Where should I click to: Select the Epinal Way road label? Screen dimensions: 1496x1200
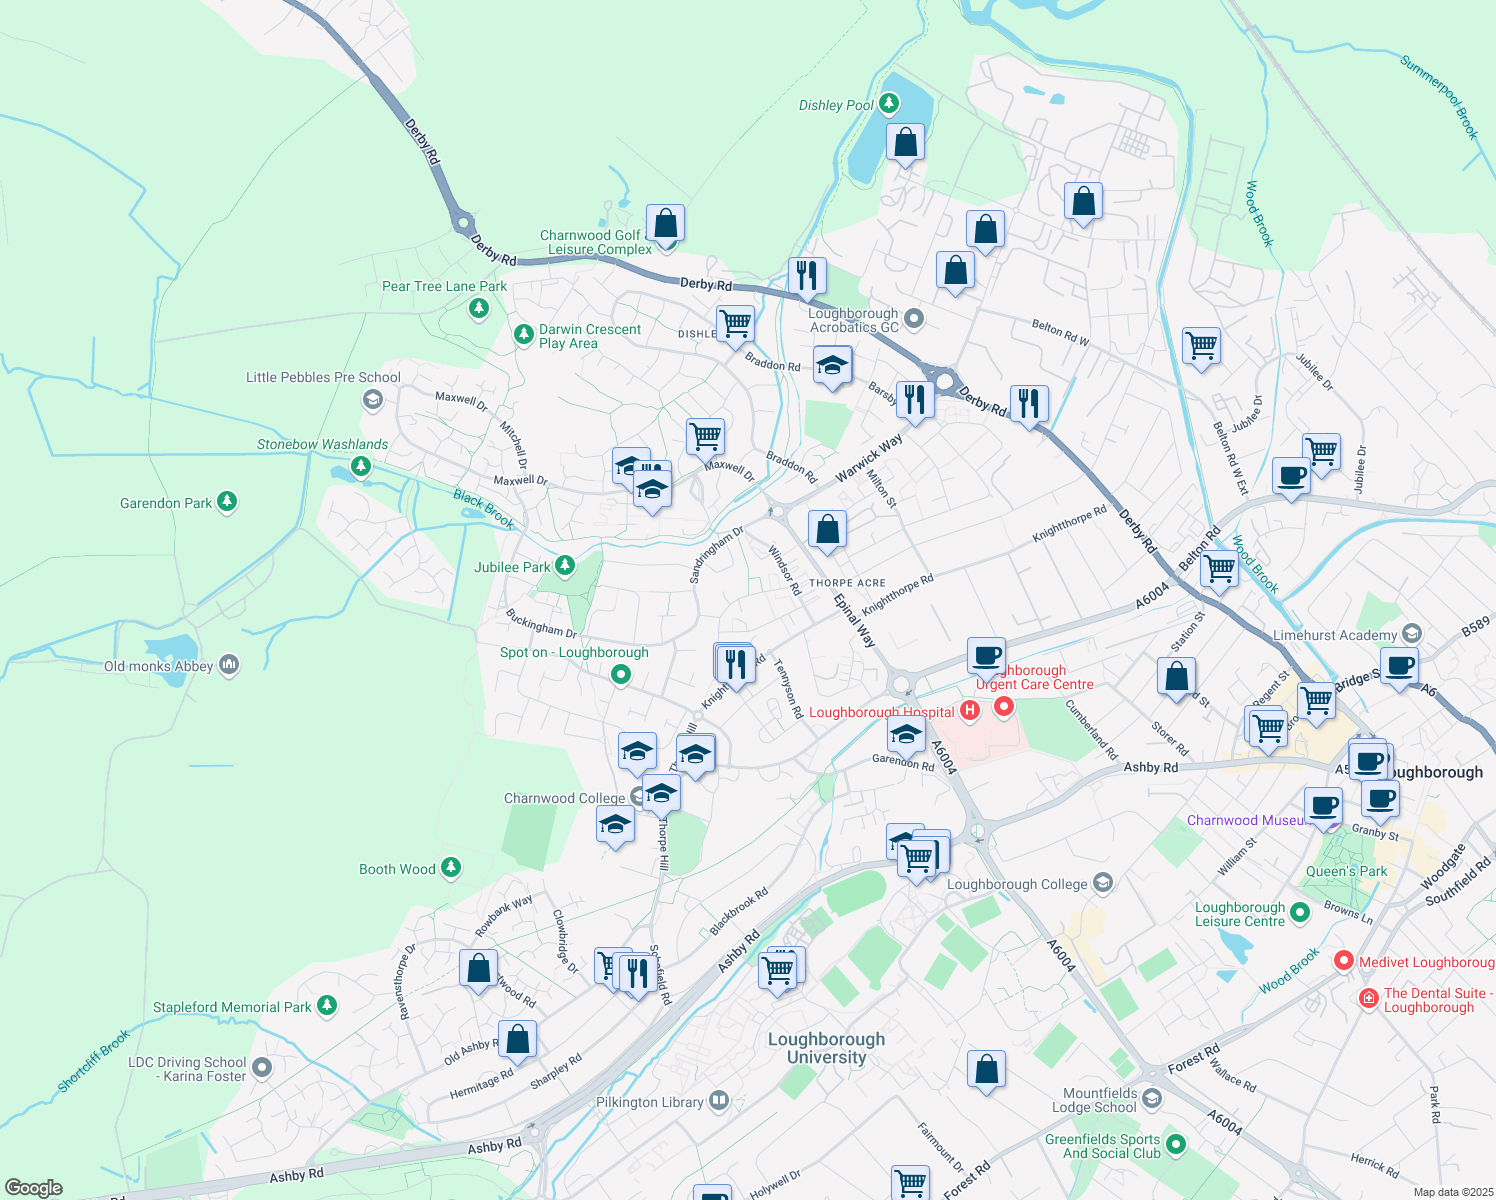pyautogui.click(x=855, y=620)
